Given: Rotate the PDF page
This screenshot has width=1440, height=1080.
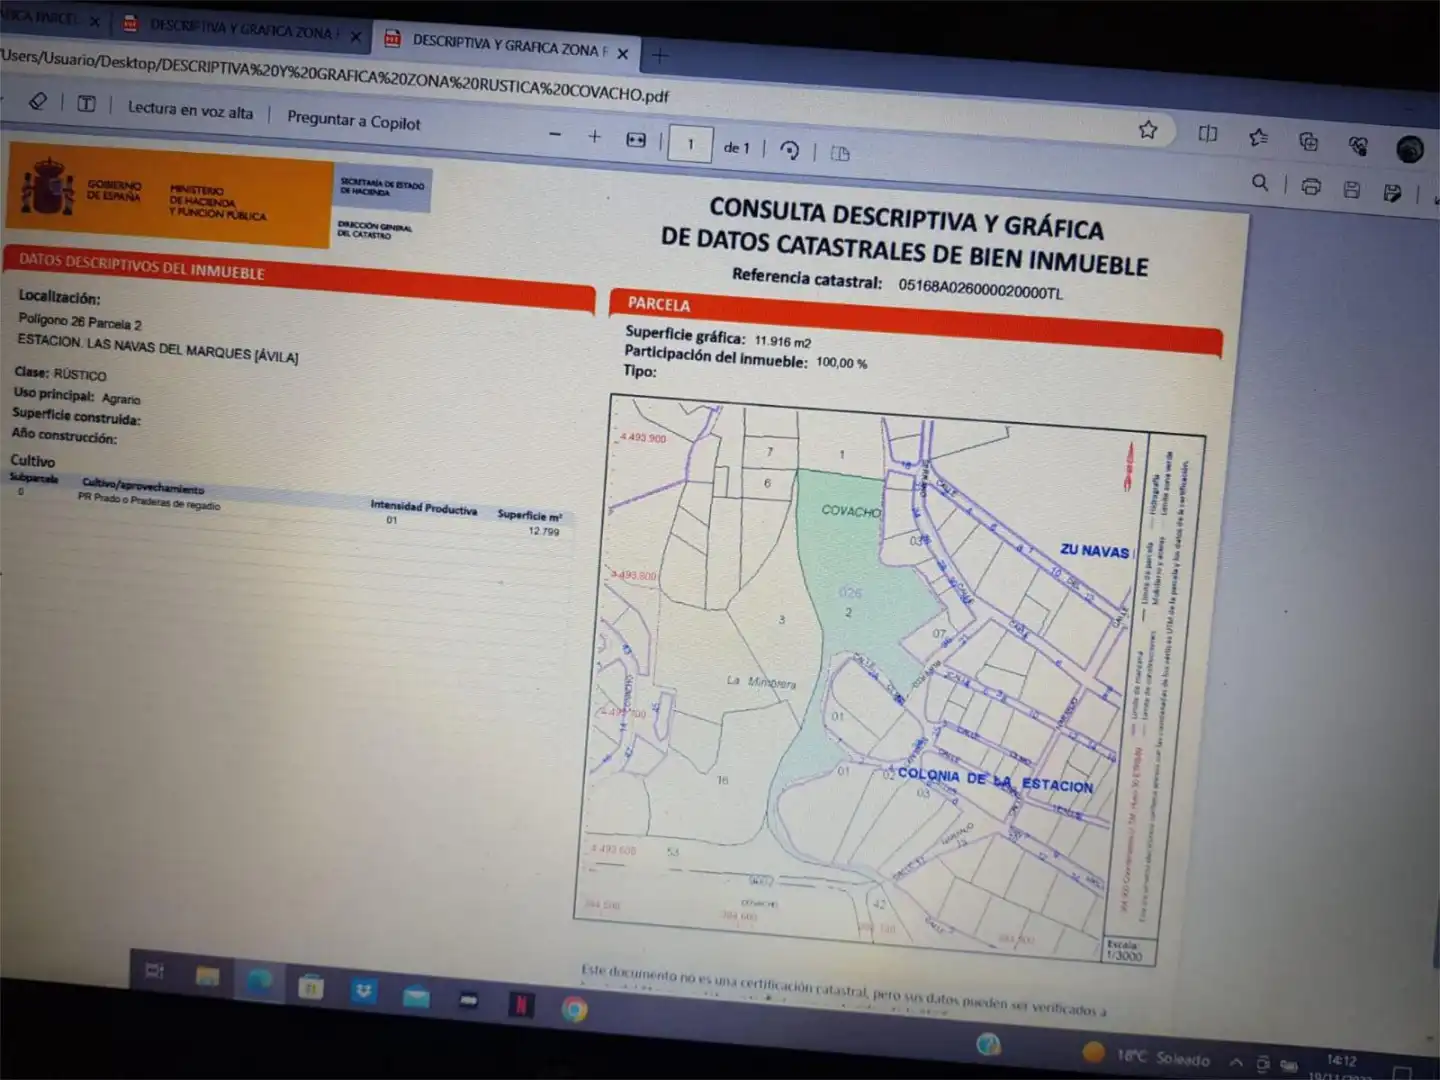Looking at the screenshot, I should point(790,150).
